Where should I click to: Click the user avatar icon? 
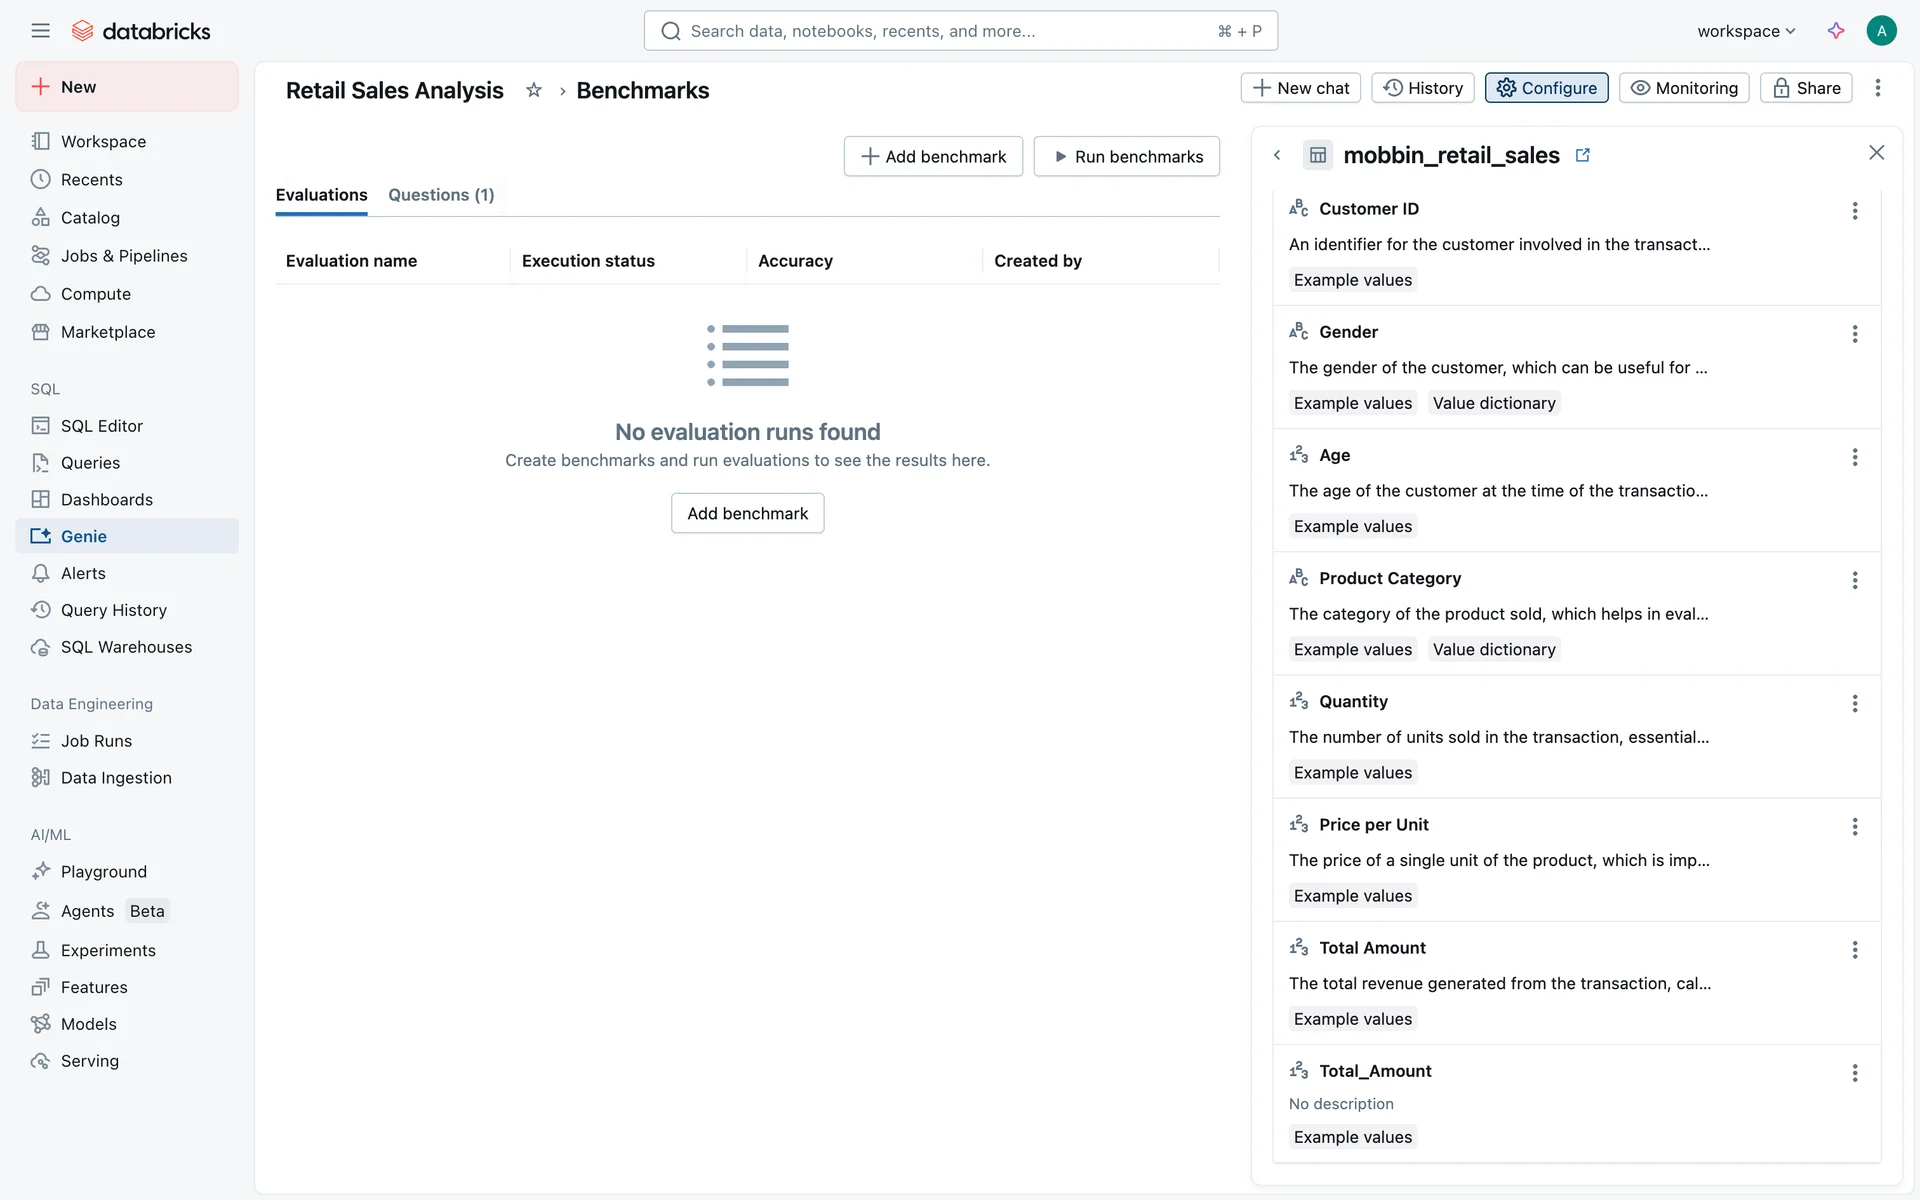point(1881,31)
